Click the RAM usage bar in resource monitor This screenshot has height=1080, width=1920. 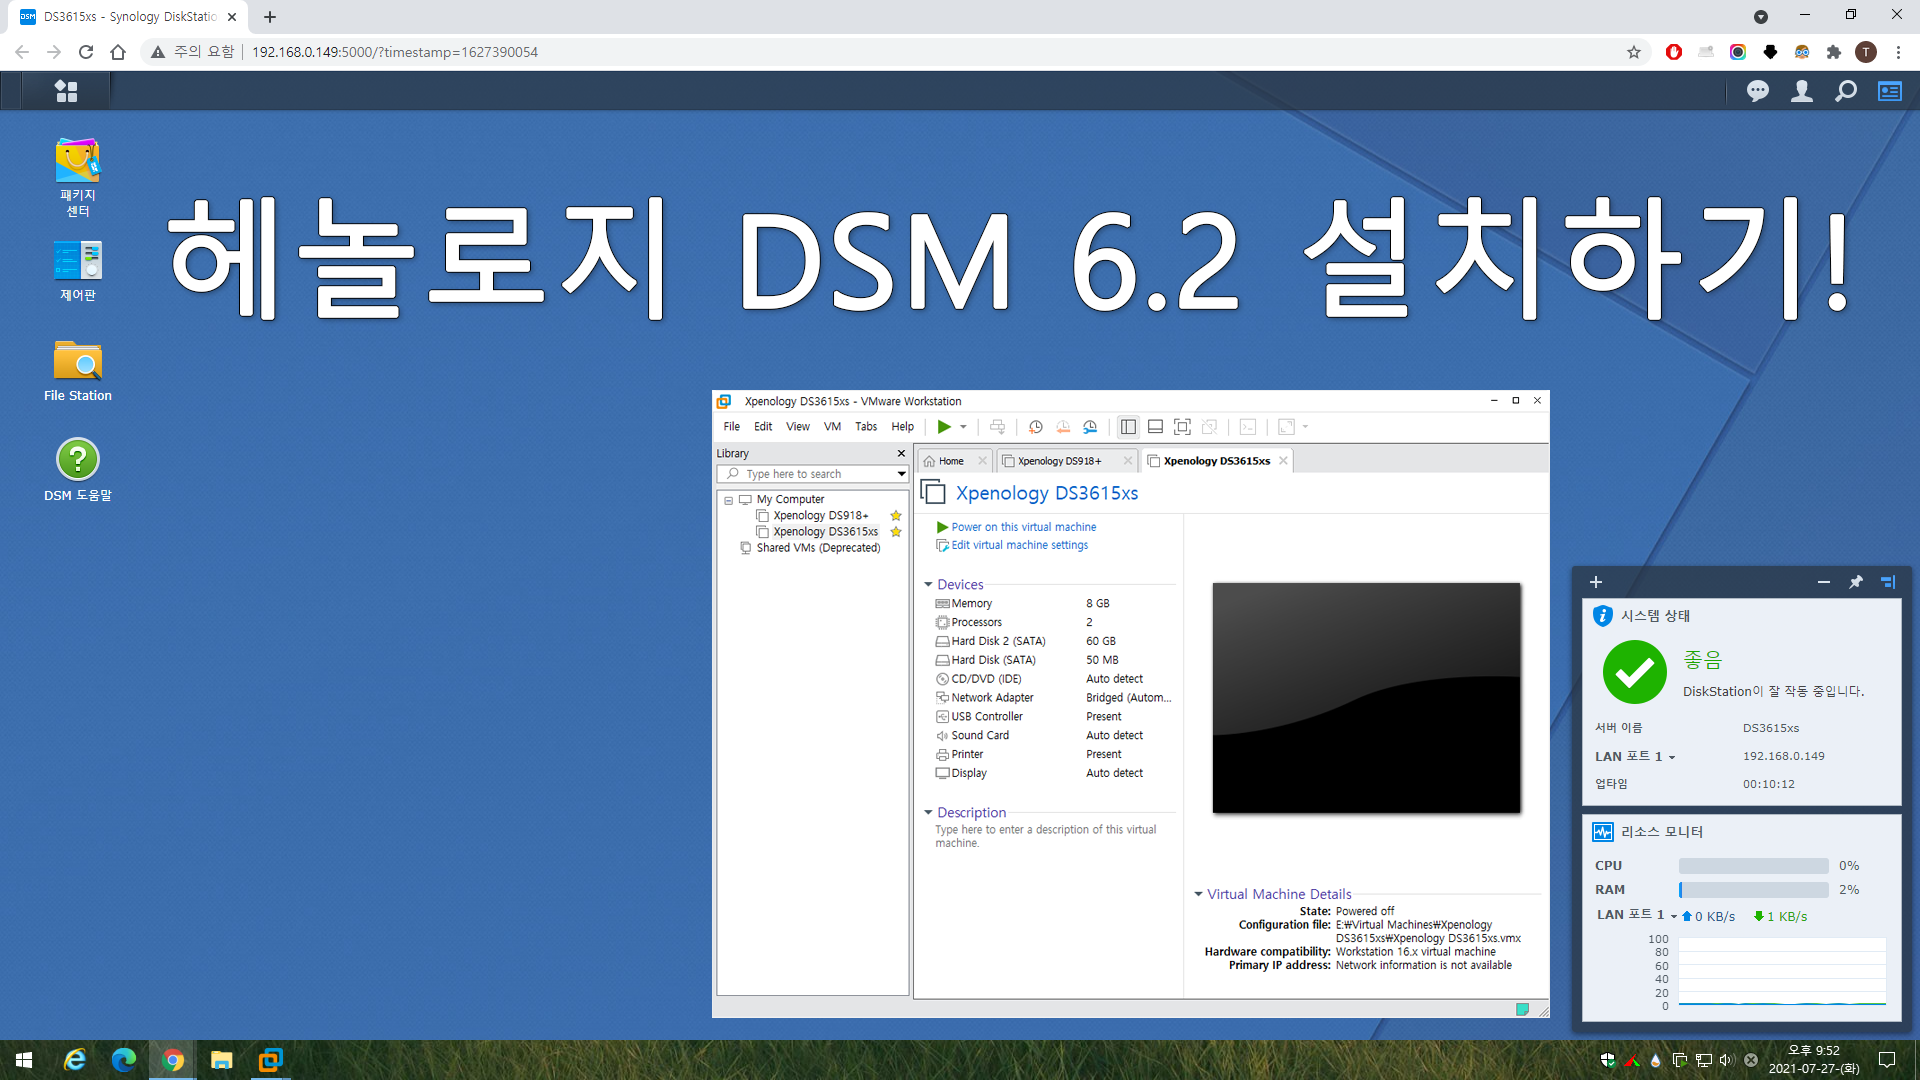pos(1752,890)
